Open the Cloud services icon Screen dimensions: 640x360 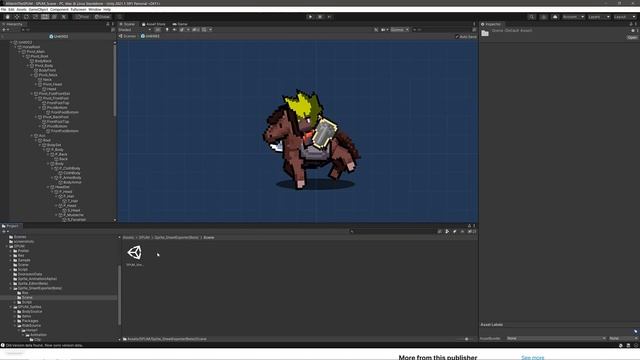click(555, 17)
